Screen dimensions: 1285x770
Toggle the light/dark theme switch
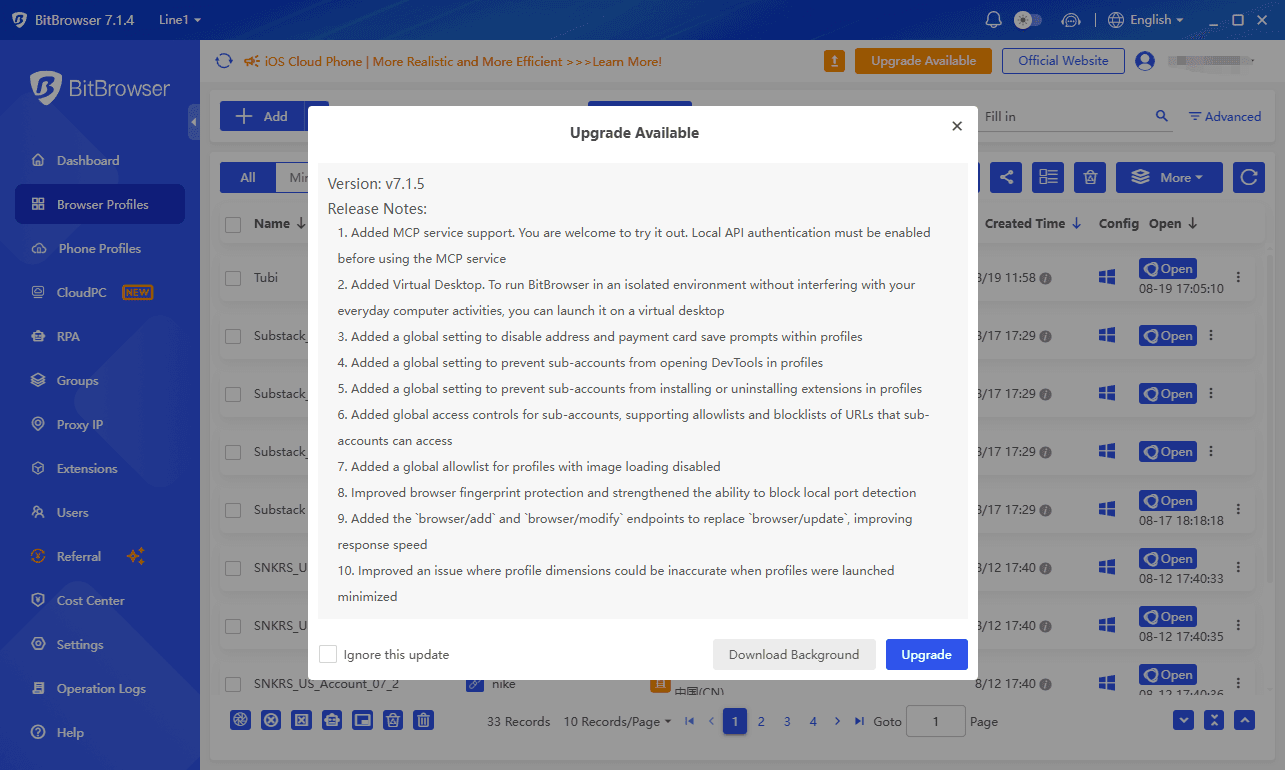click(1027, 20)
